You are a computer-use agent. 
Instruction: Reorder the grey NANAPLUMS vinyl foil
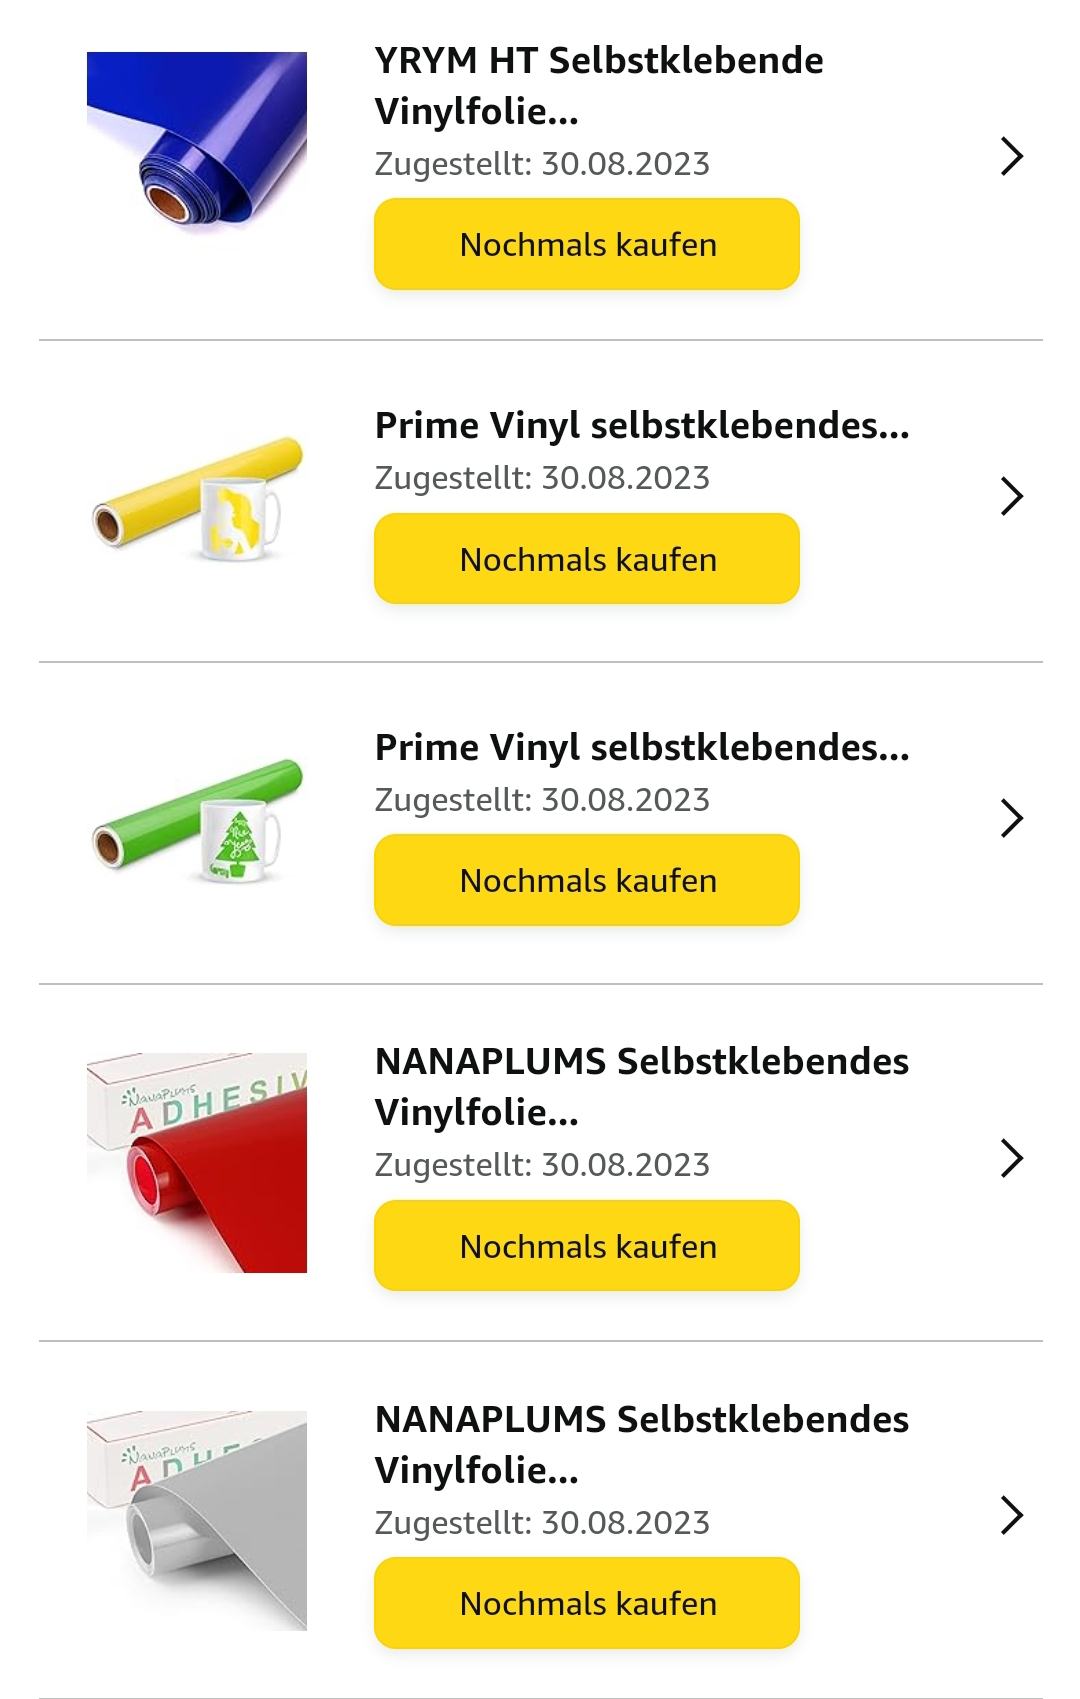[x=587, y=1603]
